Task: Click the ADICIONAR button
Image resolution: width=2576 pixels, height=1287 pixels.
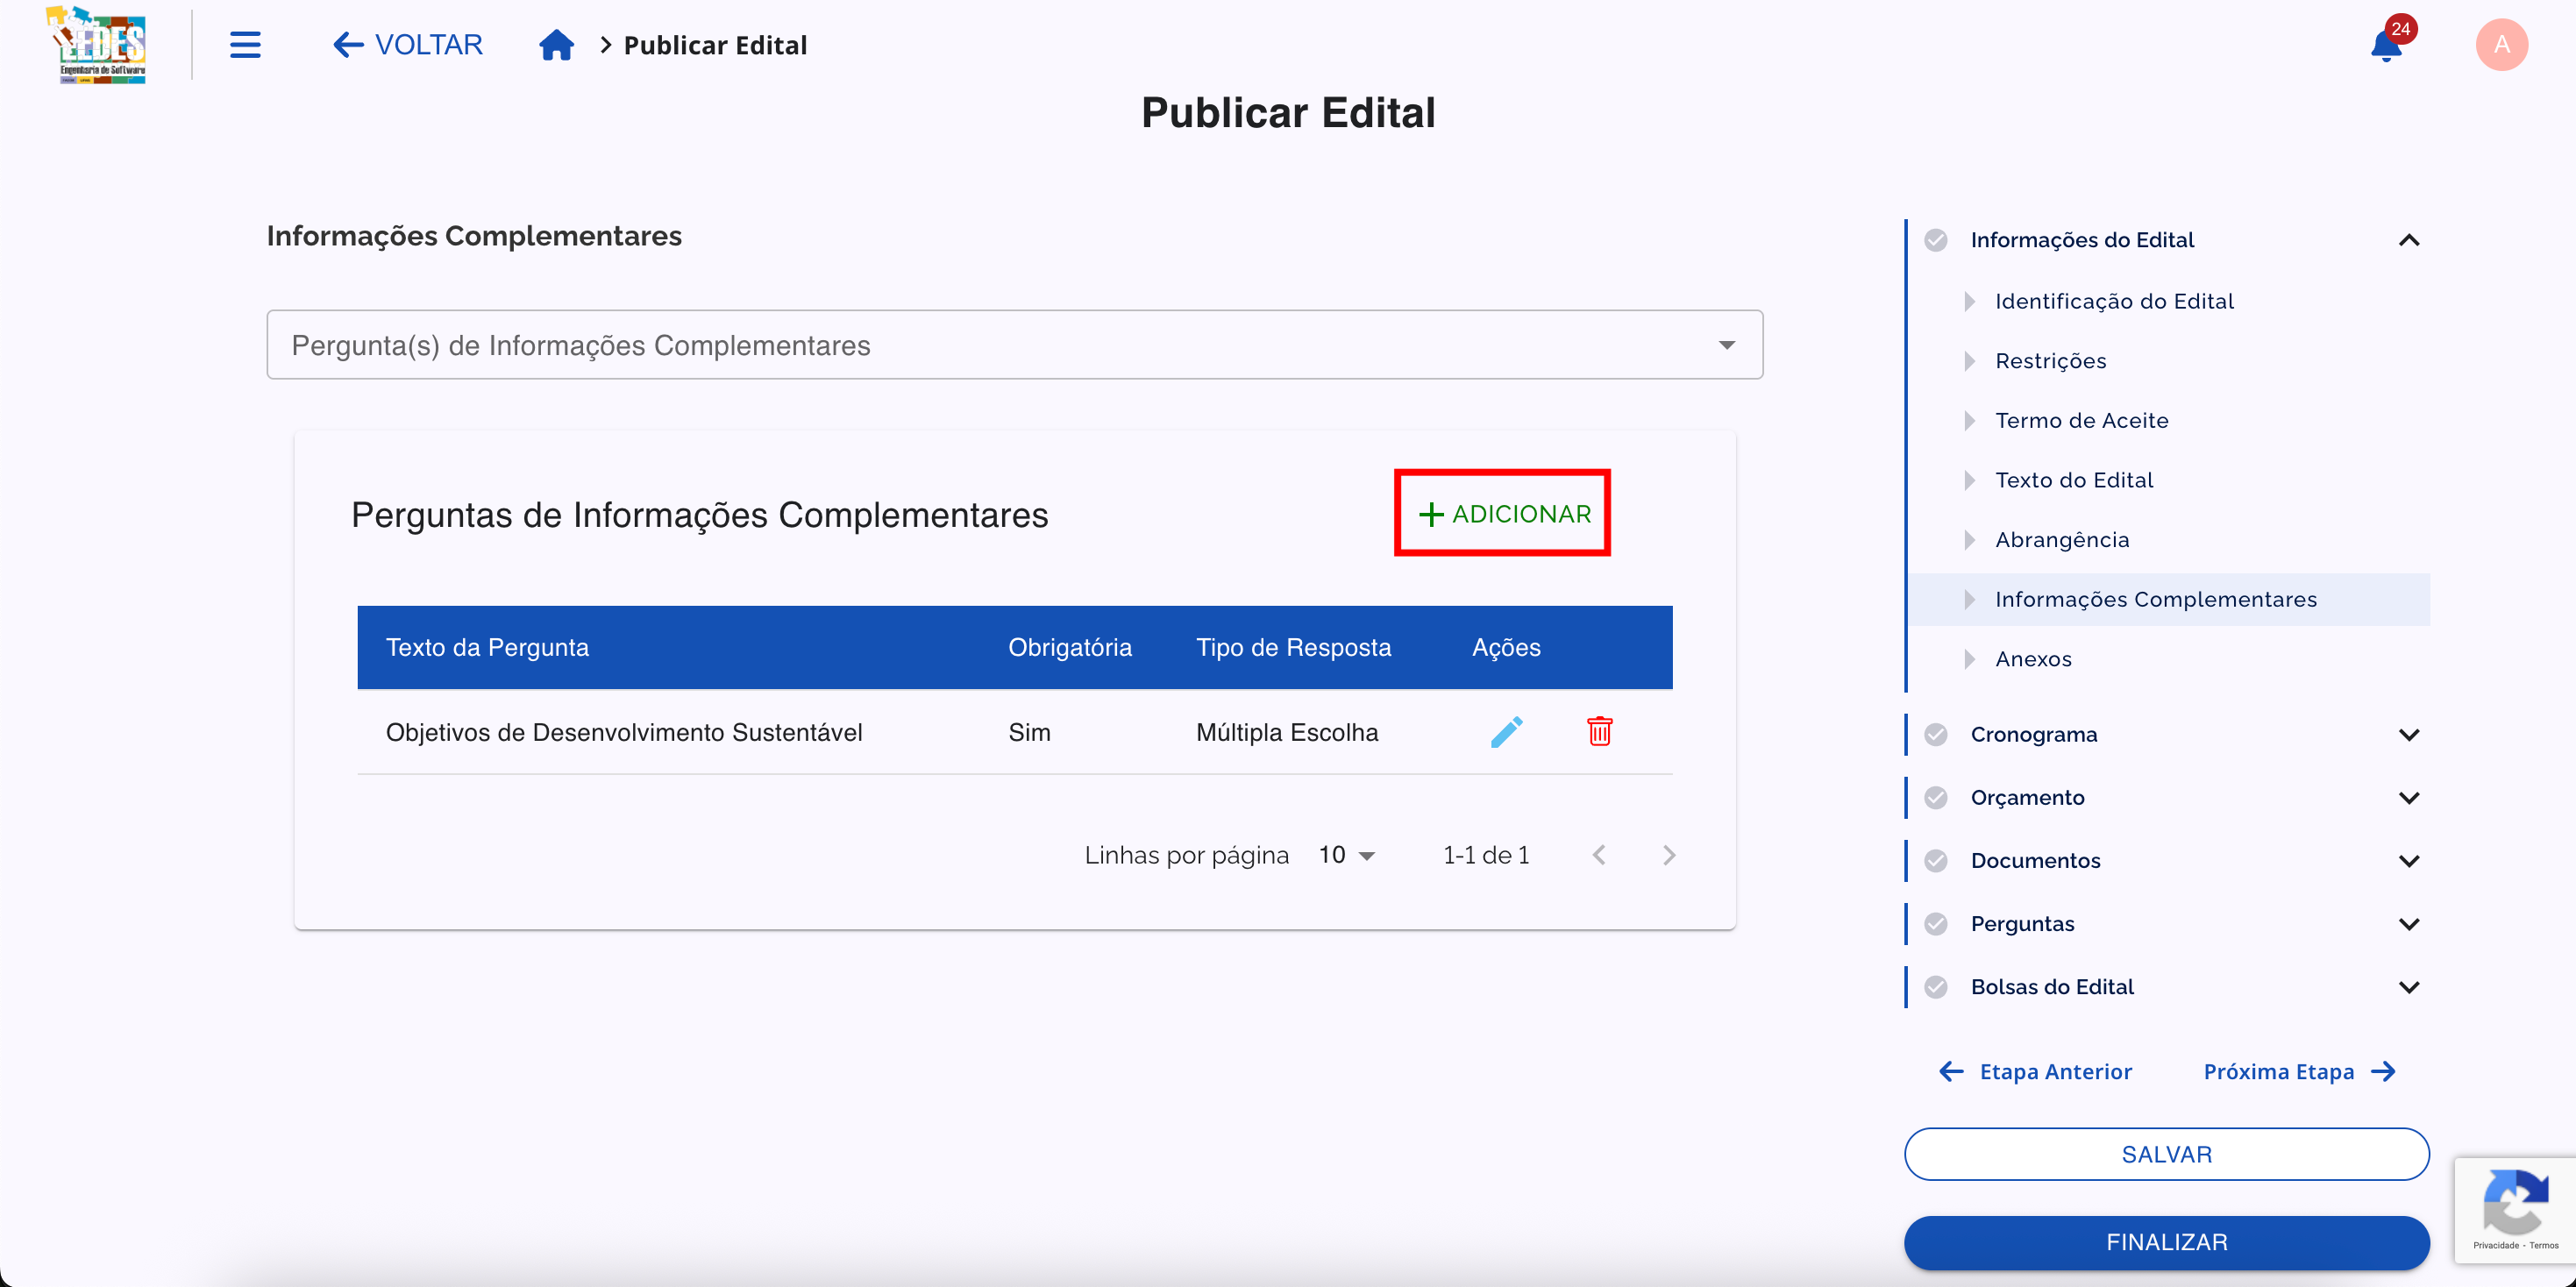Action: point(1503,513)
